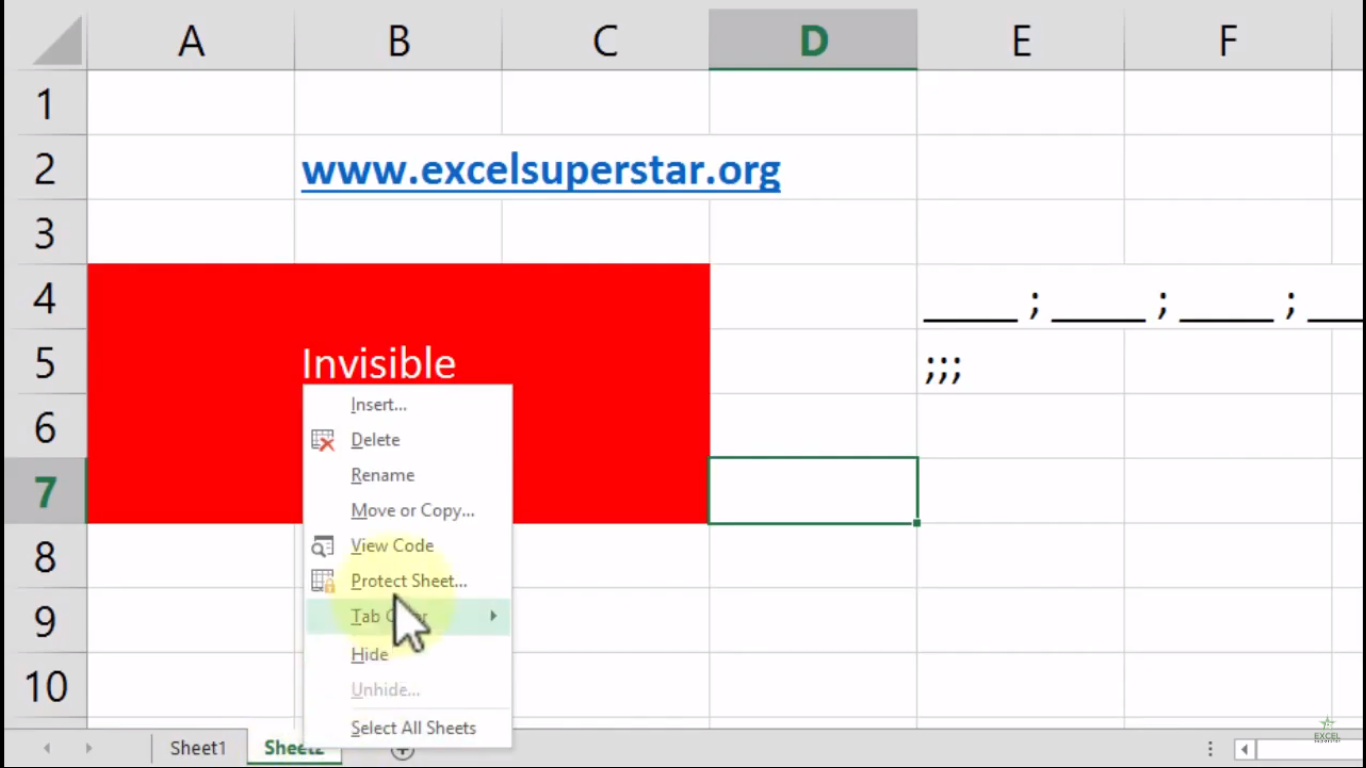This screenshot has width=1366, height=768.
Task: Click the Protect Sheet lock icon
Action: point(323,581)
